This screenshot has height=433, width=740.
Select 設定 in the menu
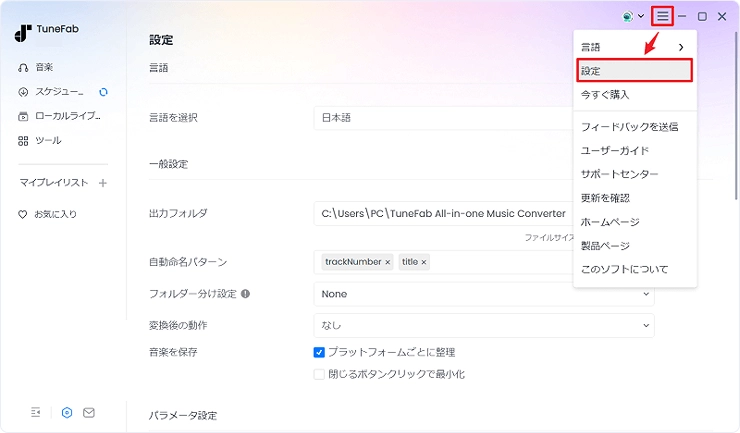click(x=634, y=71)
